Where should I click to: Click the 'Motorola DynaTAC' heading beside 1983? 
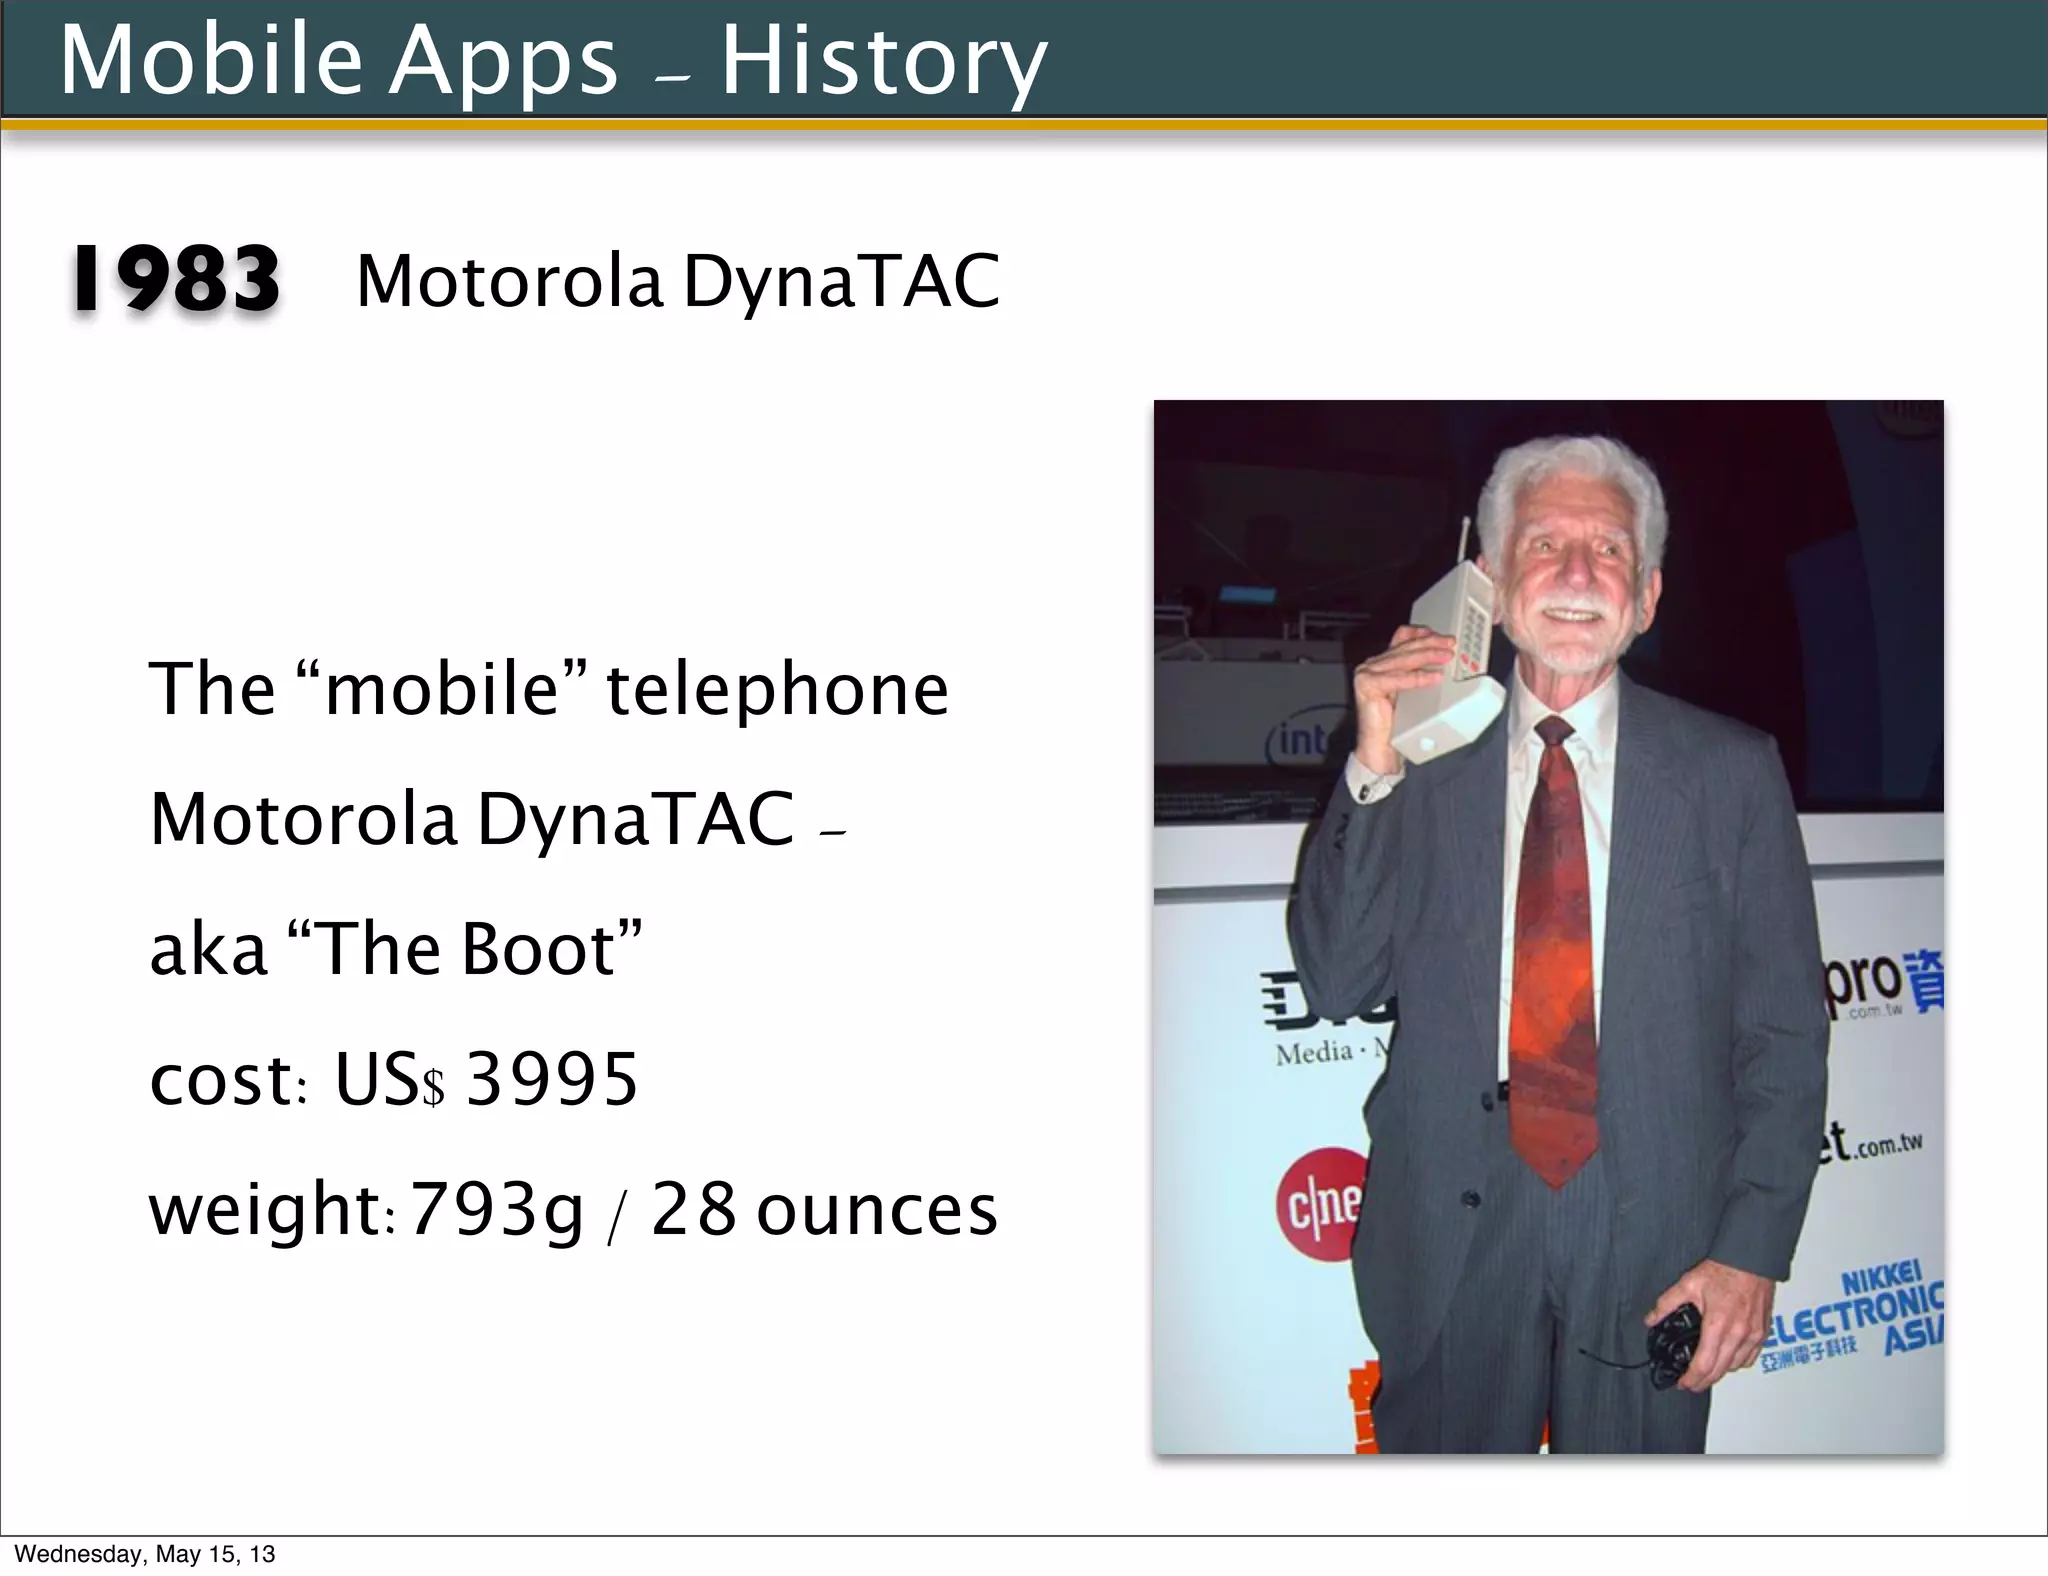[x=678, y=281]
